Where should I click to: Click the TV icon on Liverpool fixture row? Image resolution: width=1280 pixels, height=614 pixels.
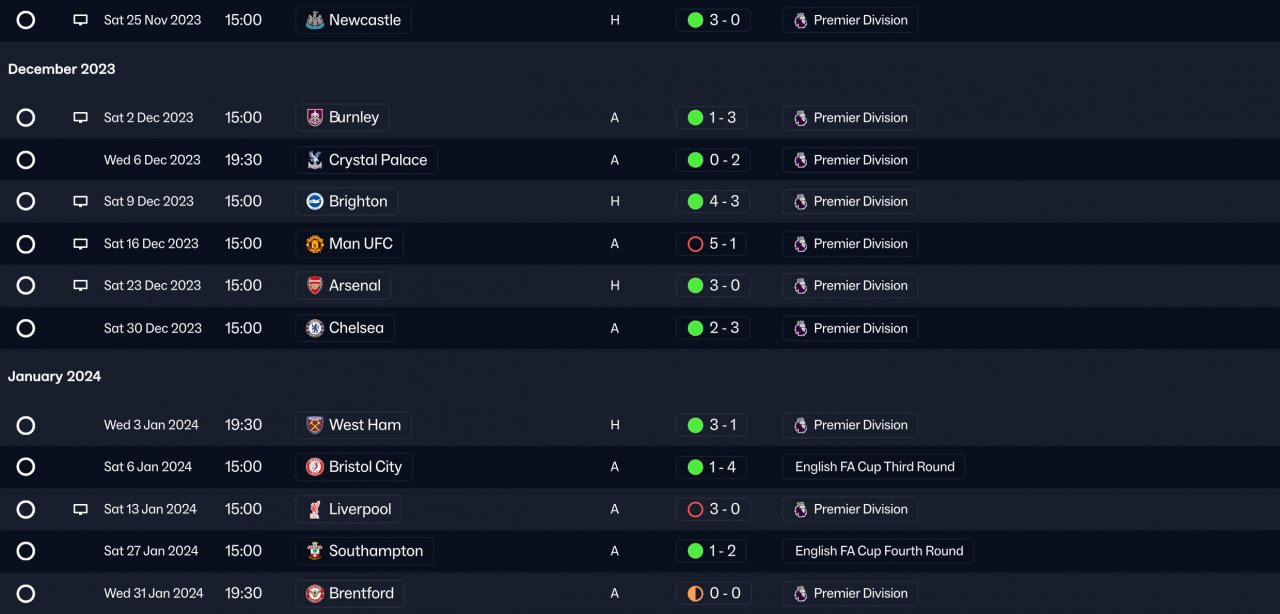click(x=80, y=510)
